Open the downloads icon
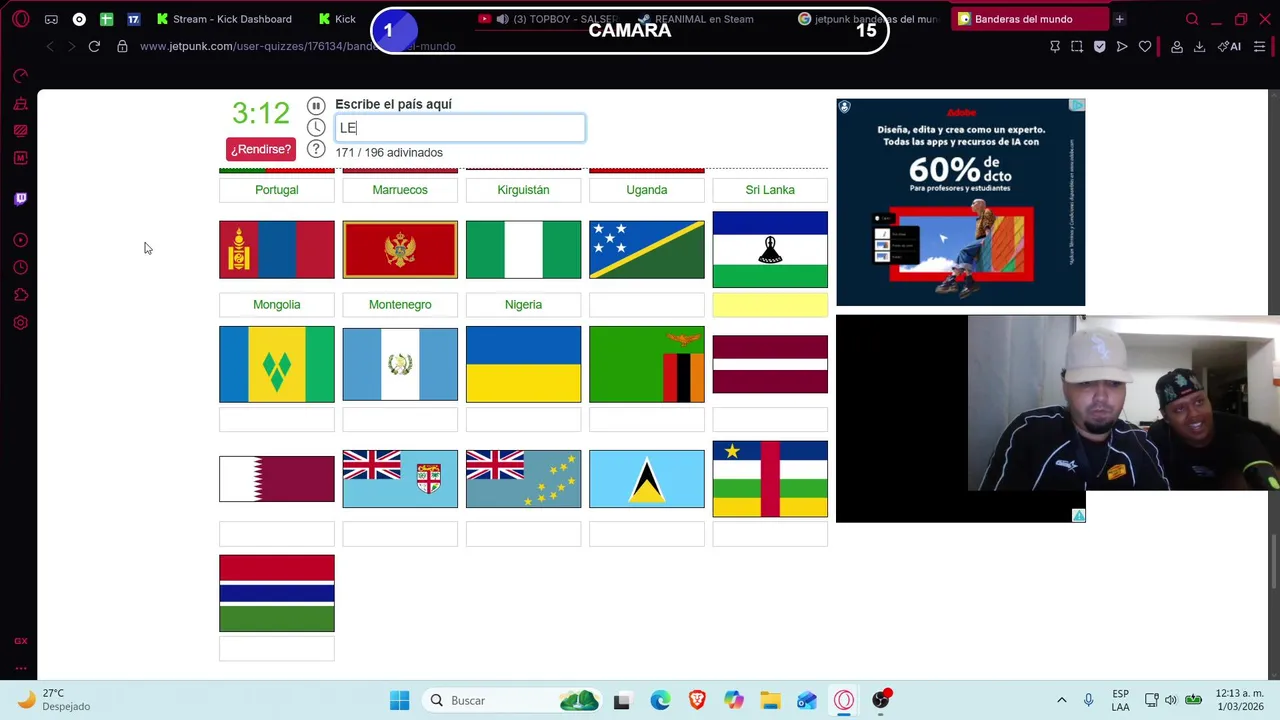This screenshot has height=720, width=1280. pos(1199,46)
